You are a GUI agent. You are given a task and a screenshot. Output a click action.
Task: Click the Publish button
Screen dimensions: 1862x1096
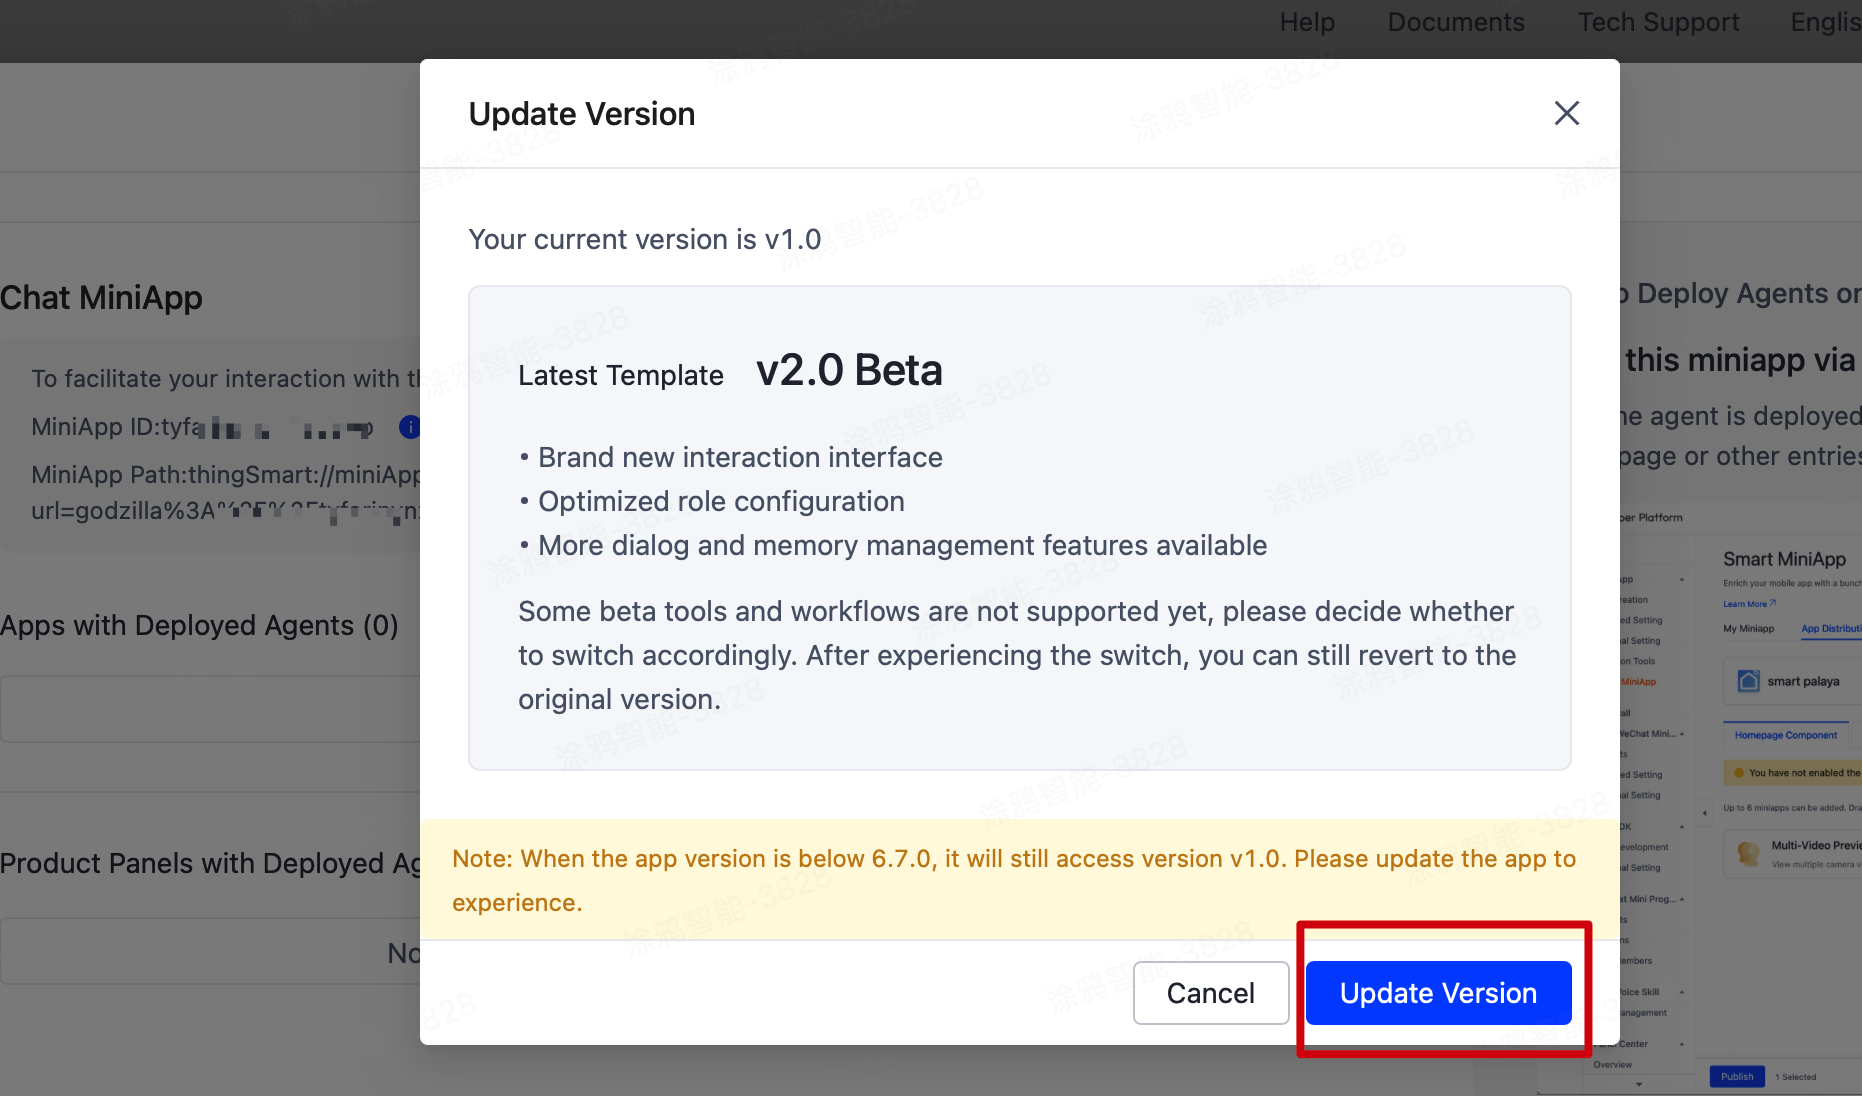coord(1737,1077)
